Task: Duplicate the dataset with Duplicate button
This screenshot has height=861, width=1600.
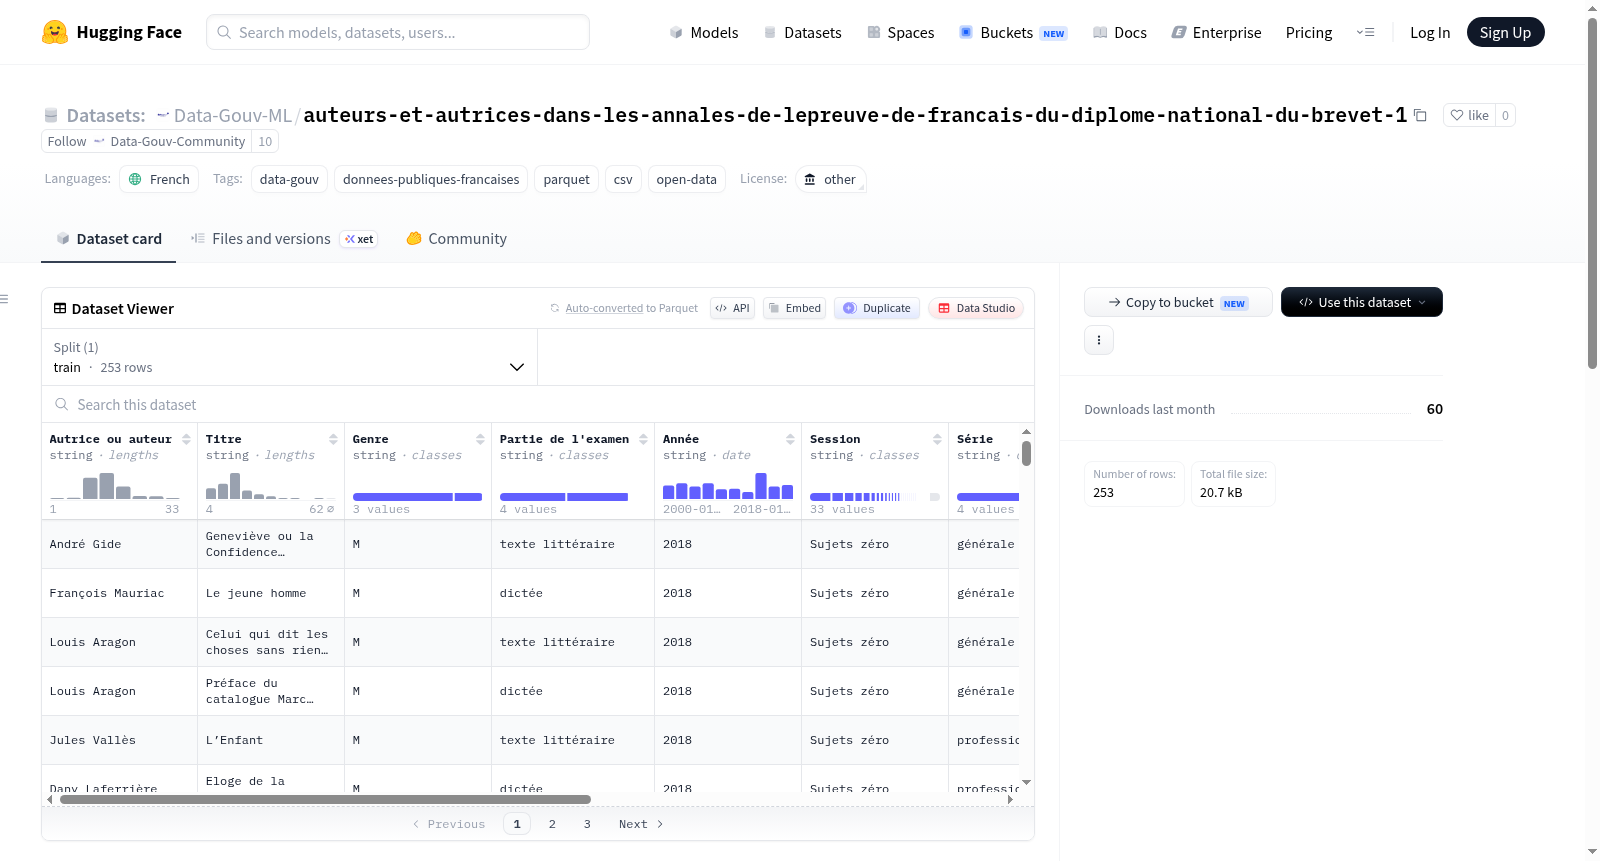Action: click(x=877, y=308)
